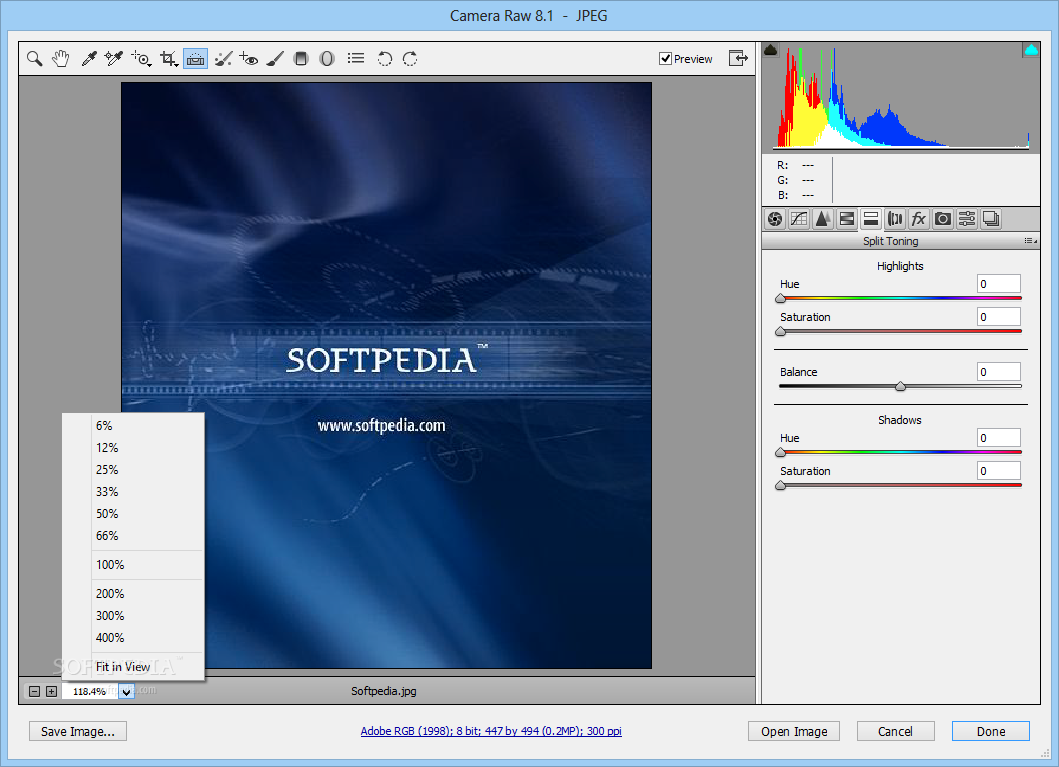The height and width of the screenshot is (767, 1059).
Task: Open the Effects (fx) panel tab
Action: coord(919,219)
